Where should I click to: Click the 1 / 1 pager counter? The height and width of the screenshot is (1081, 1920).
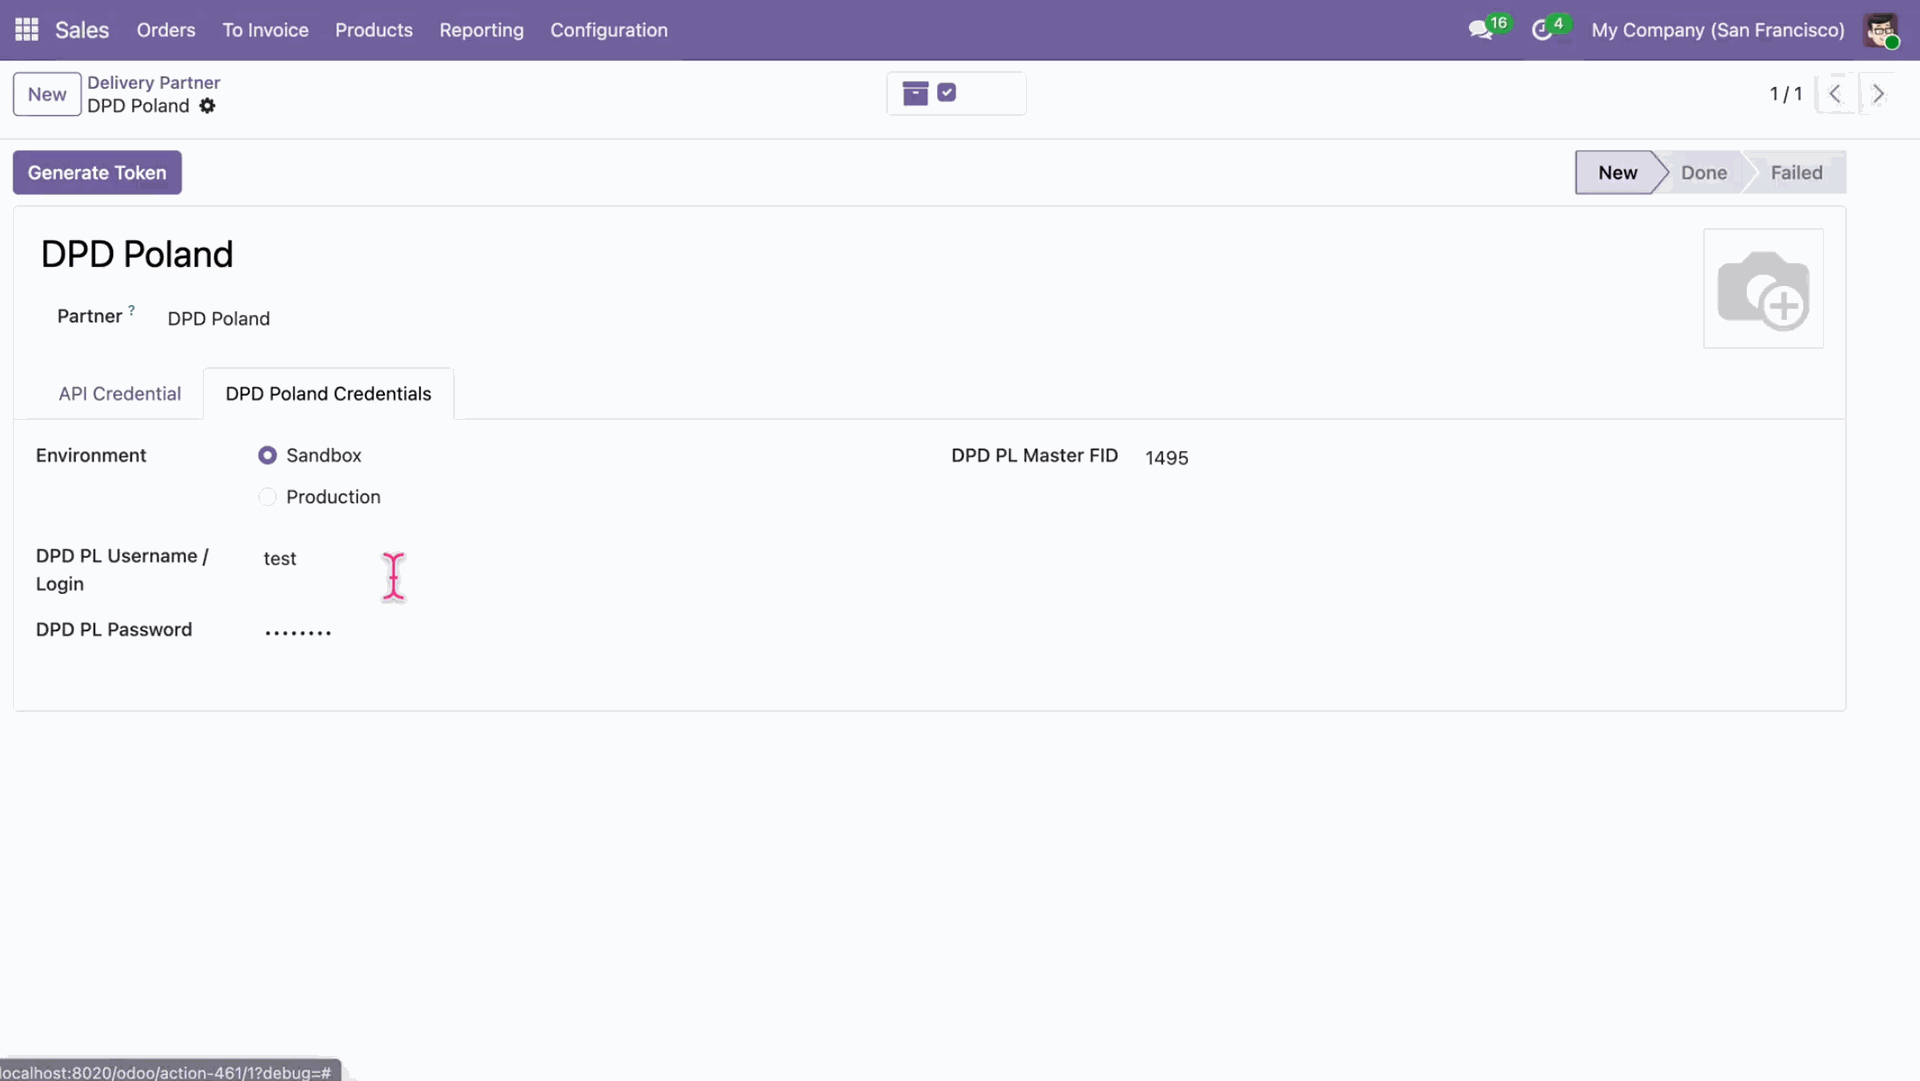(x=1786, y=94)
